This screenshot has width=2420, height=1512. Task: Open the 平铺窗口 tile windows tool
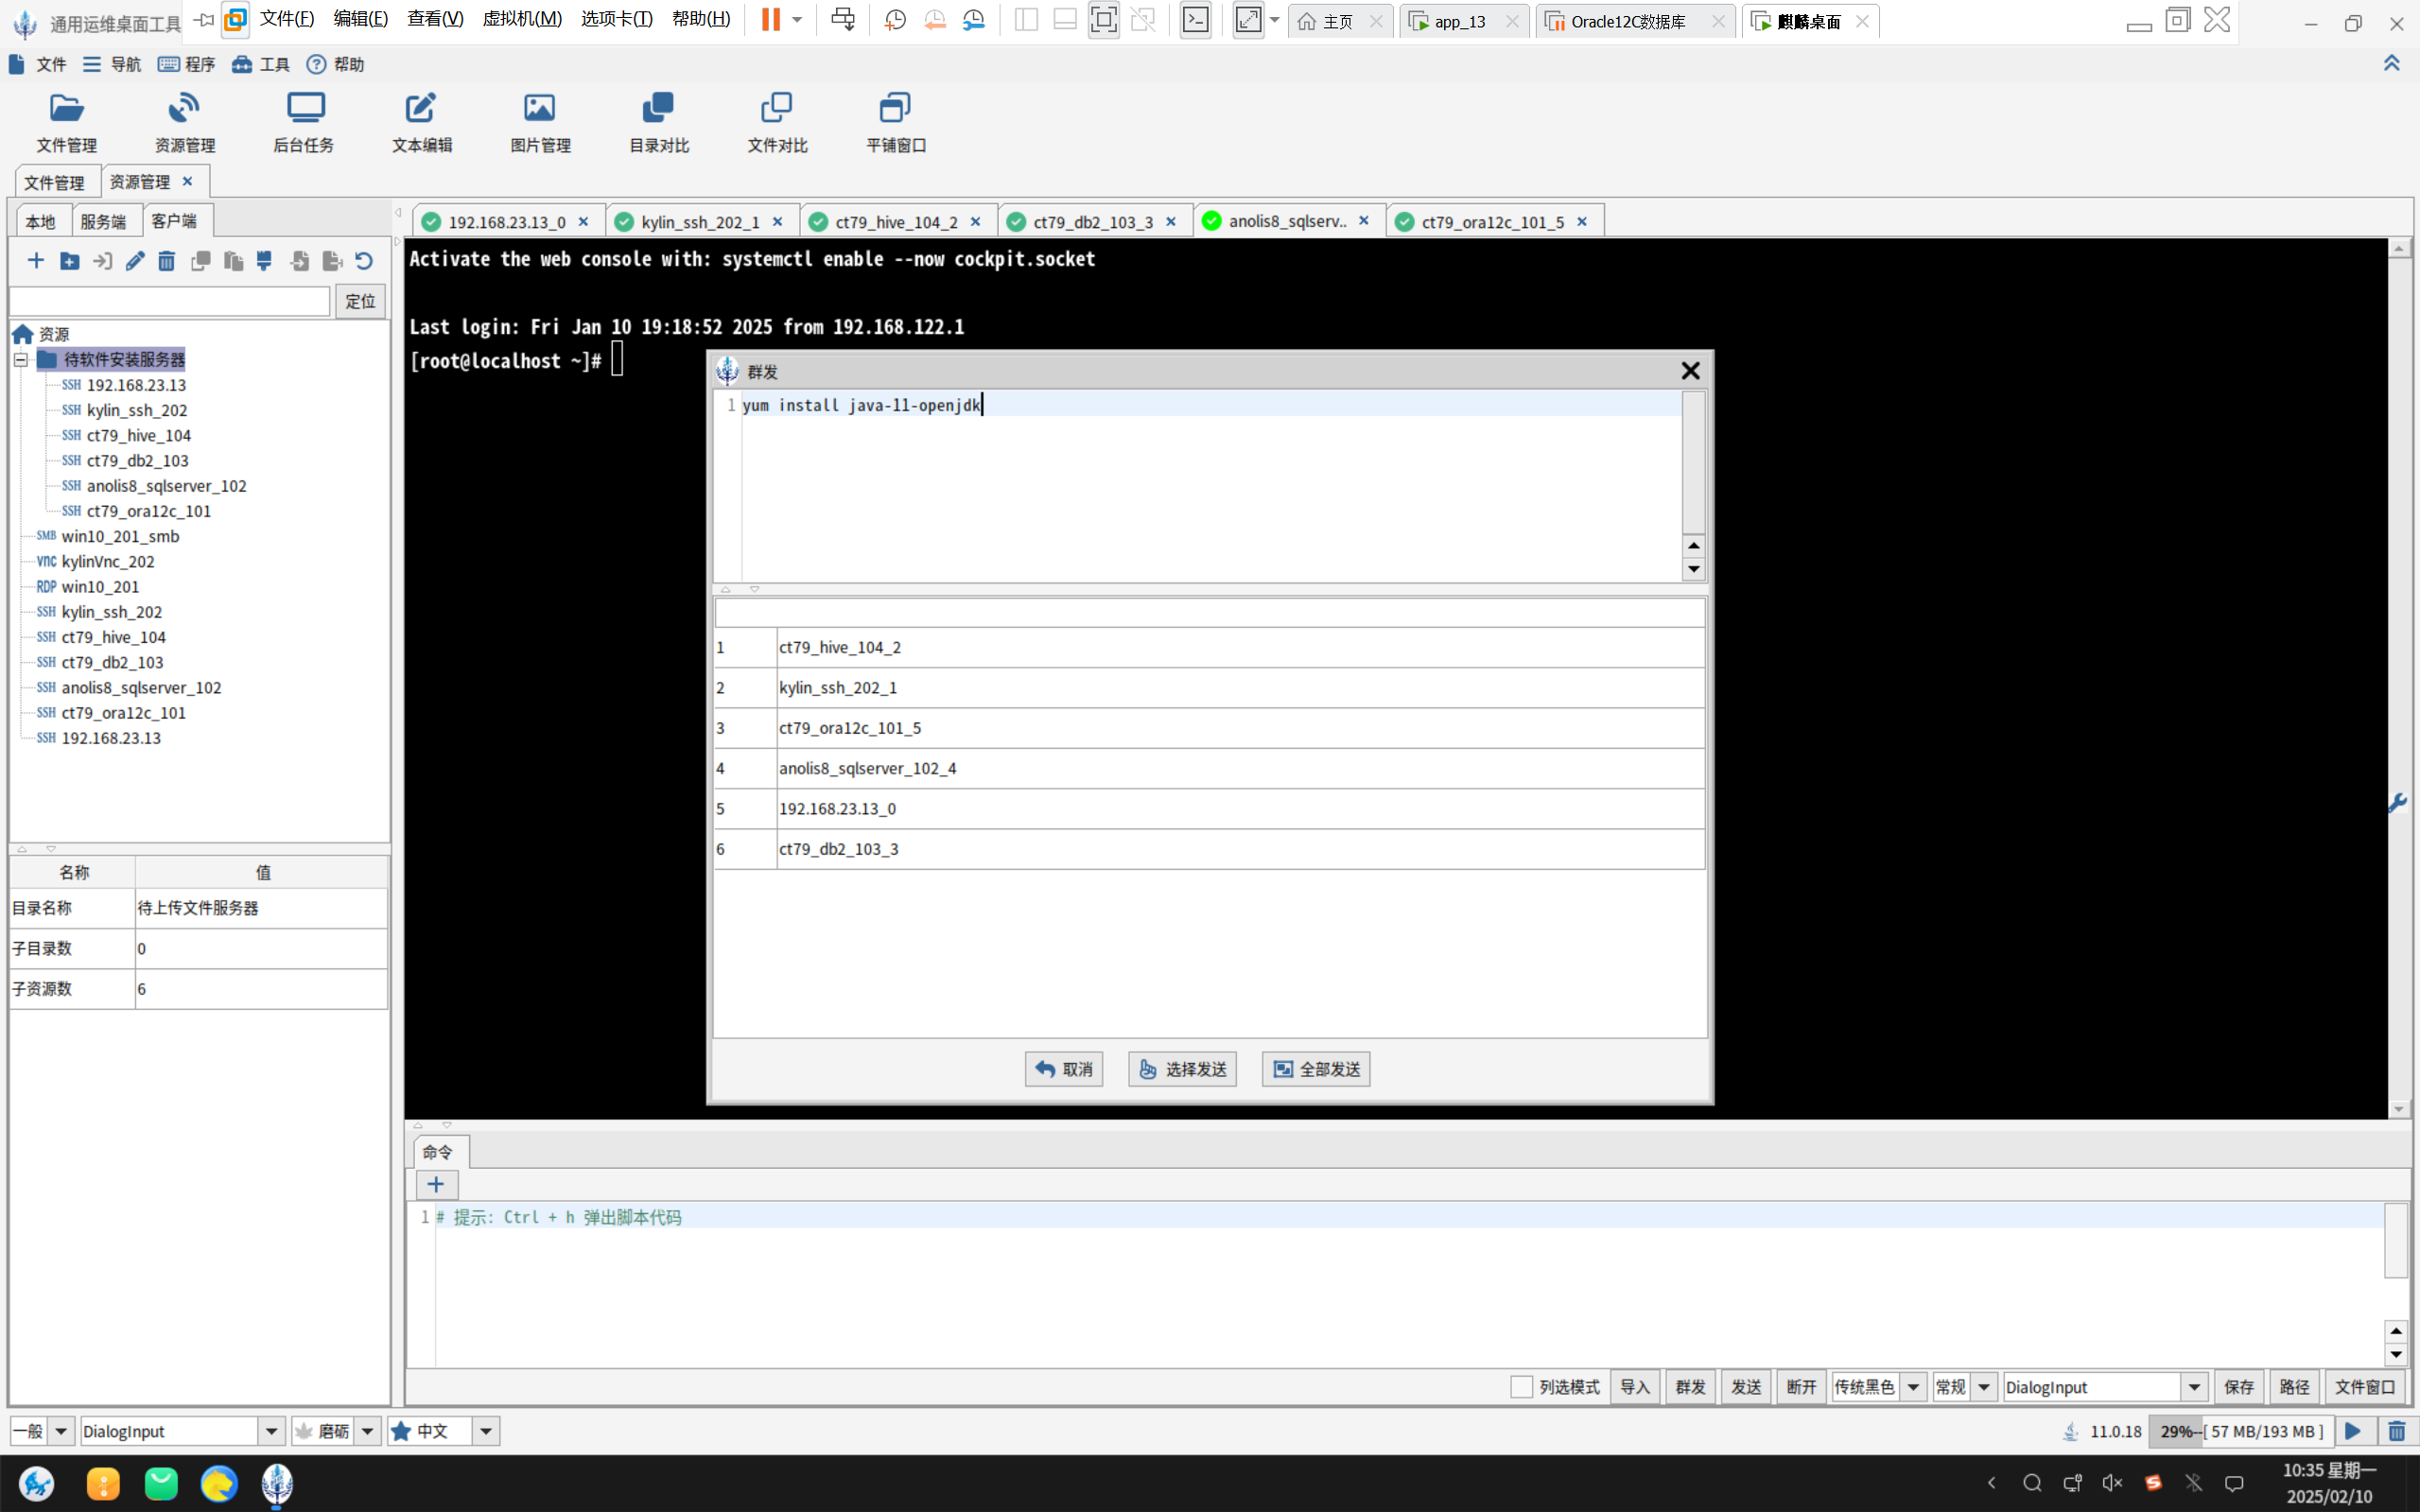(895, 122)
